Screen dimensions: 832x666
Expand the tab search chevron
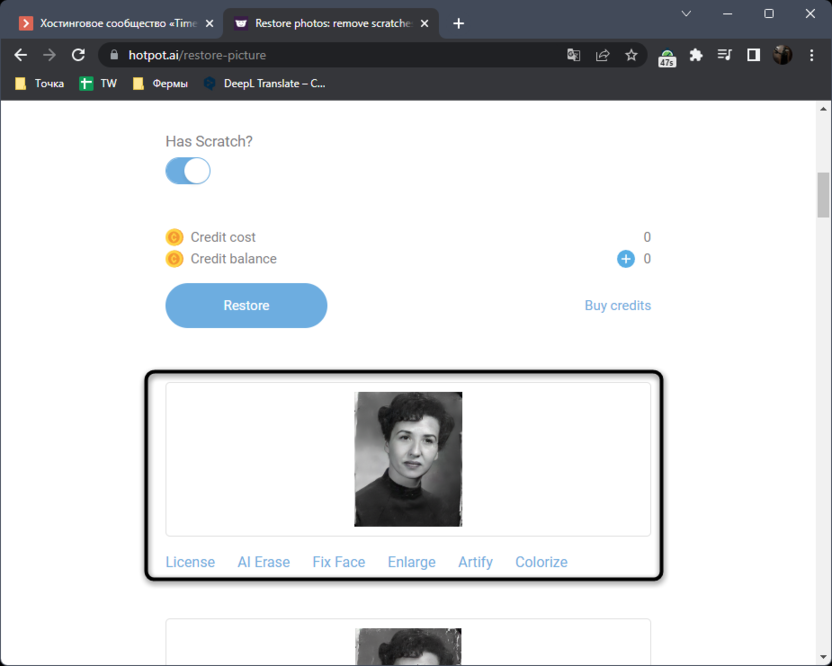[x=686, y=14]
